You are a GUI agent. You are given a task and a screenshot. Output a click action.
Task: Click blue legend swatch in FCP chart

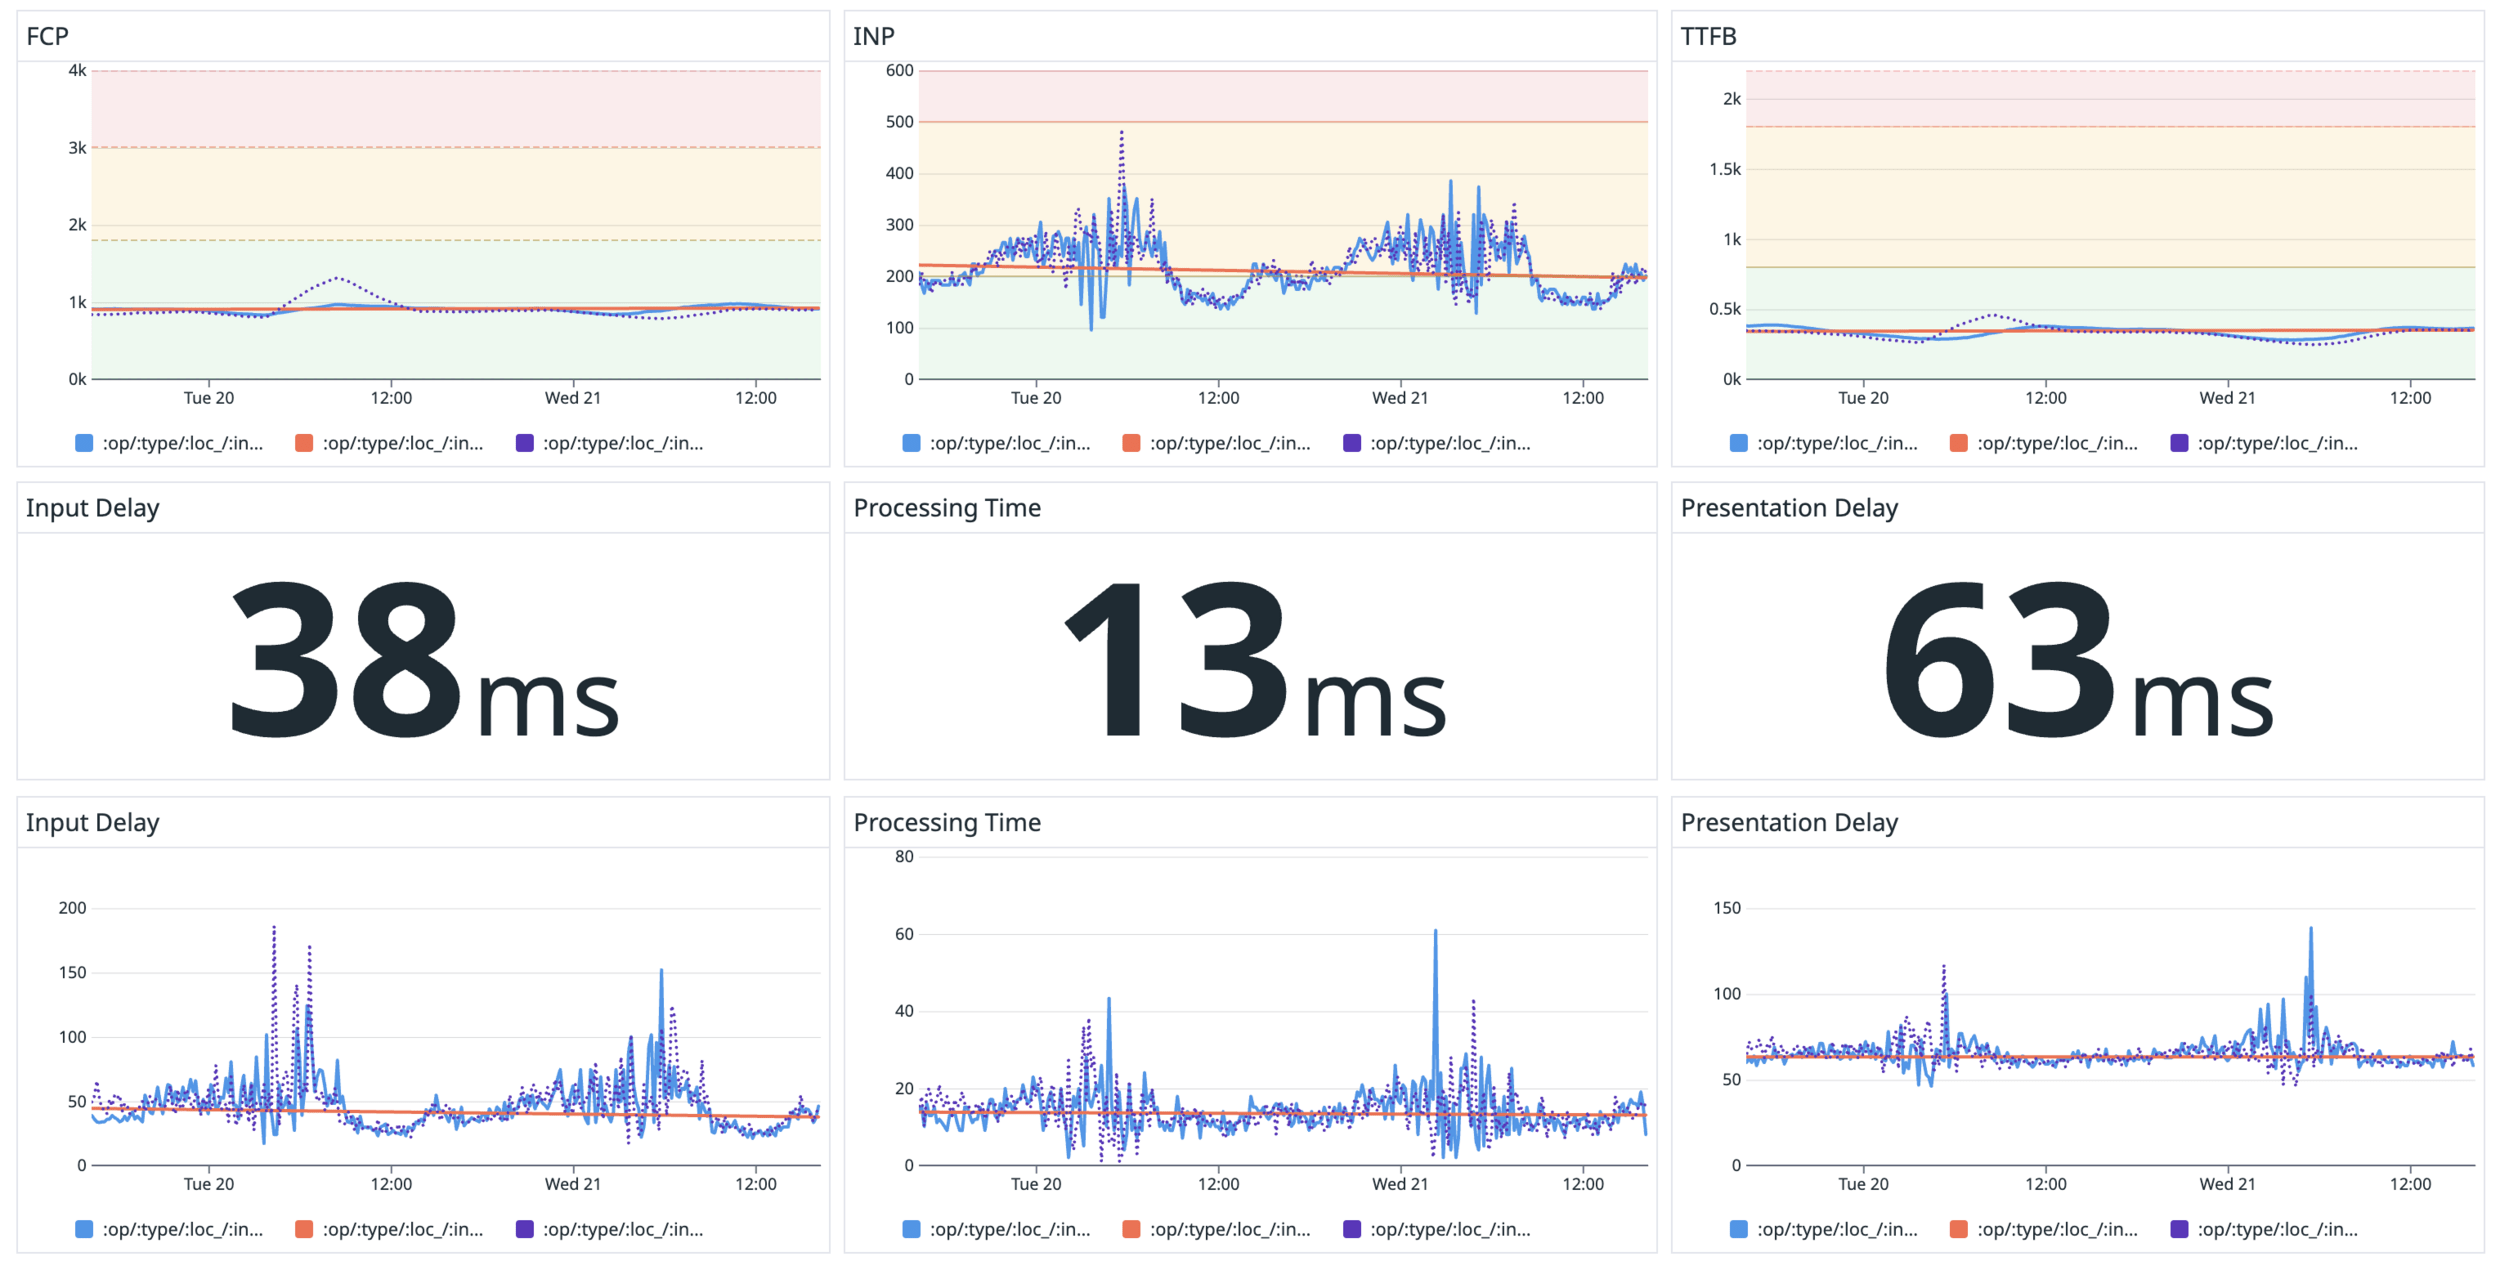[x=84, y=443]
